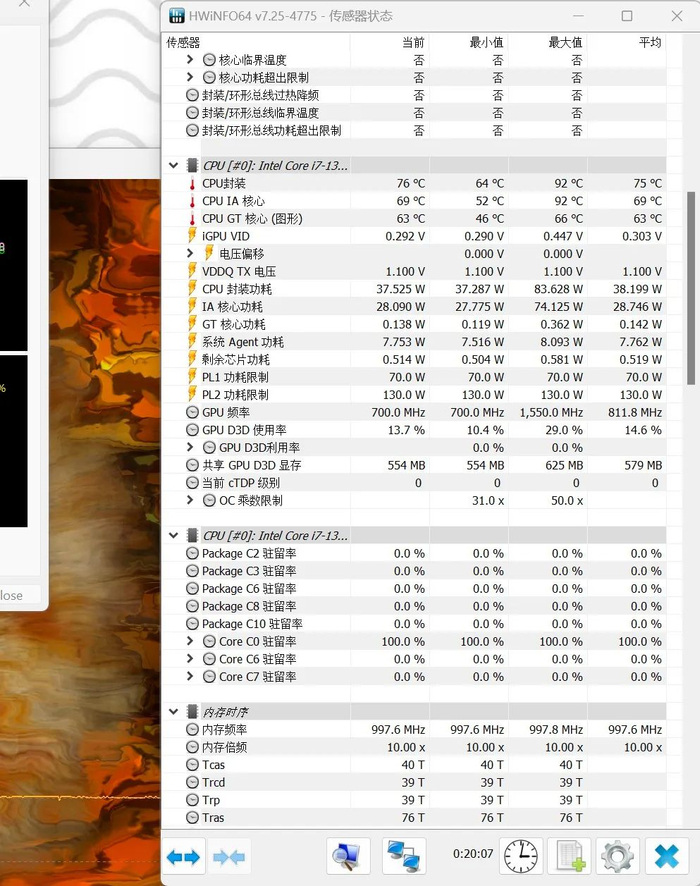This screenshot has width=700, height=886.
Task: Select the Trp timing row
Action: (415, 800)
